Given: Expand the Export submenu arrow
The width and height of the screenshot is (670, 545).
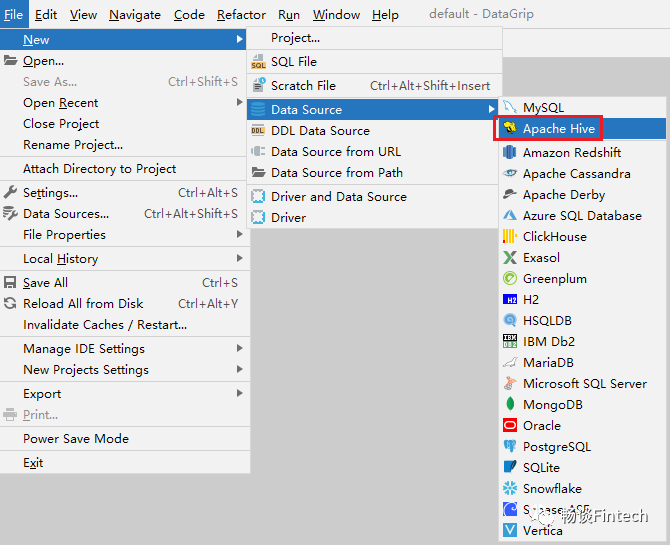Looking at the screenshot, I should (240, 393).
